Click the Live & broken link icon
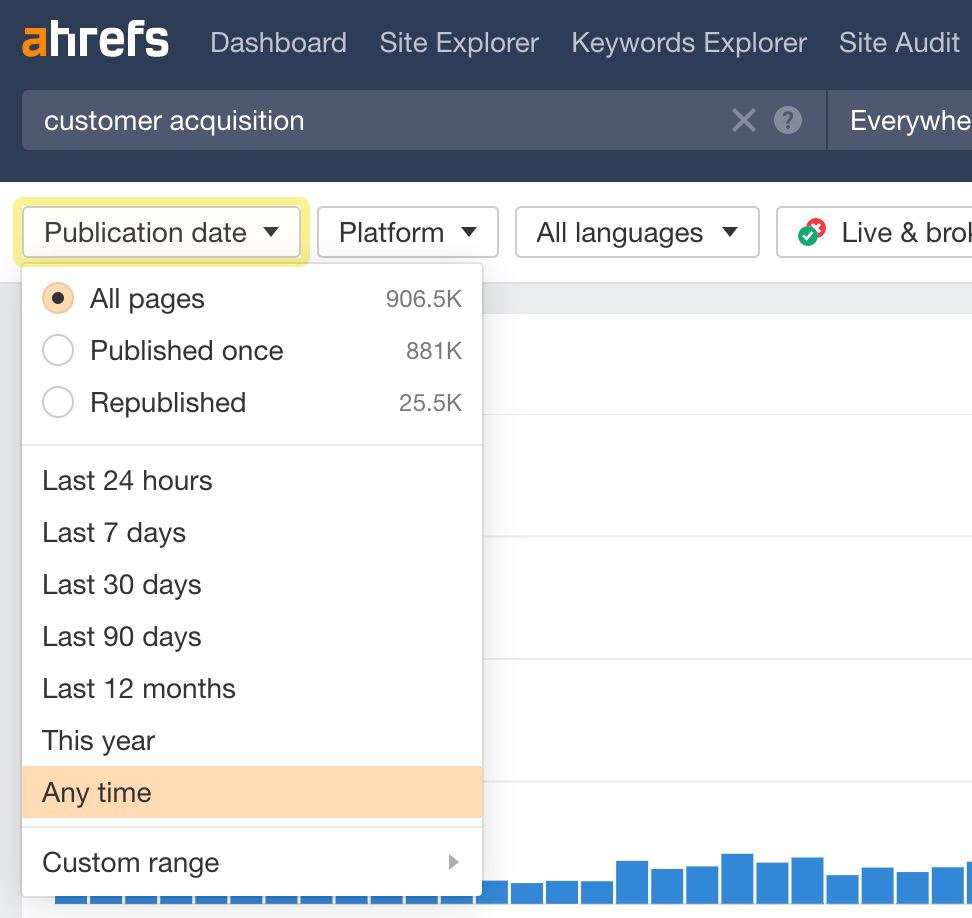 (811, 233)
